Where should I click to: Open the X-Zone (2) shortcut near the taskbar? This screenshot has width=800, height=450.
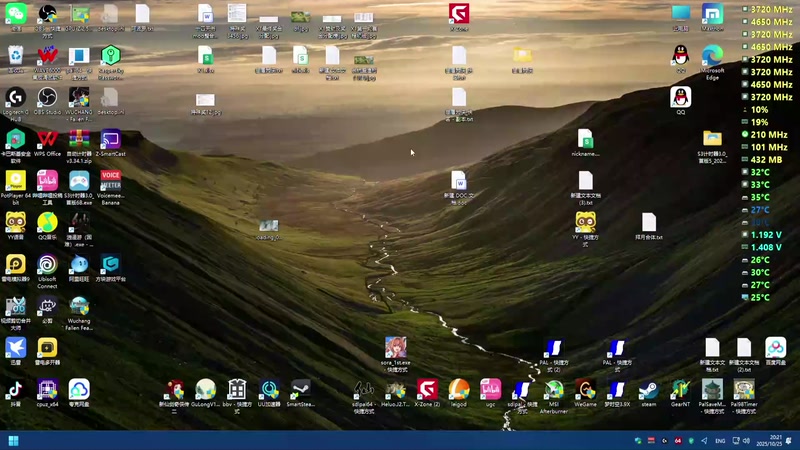[x=427, y=389]
